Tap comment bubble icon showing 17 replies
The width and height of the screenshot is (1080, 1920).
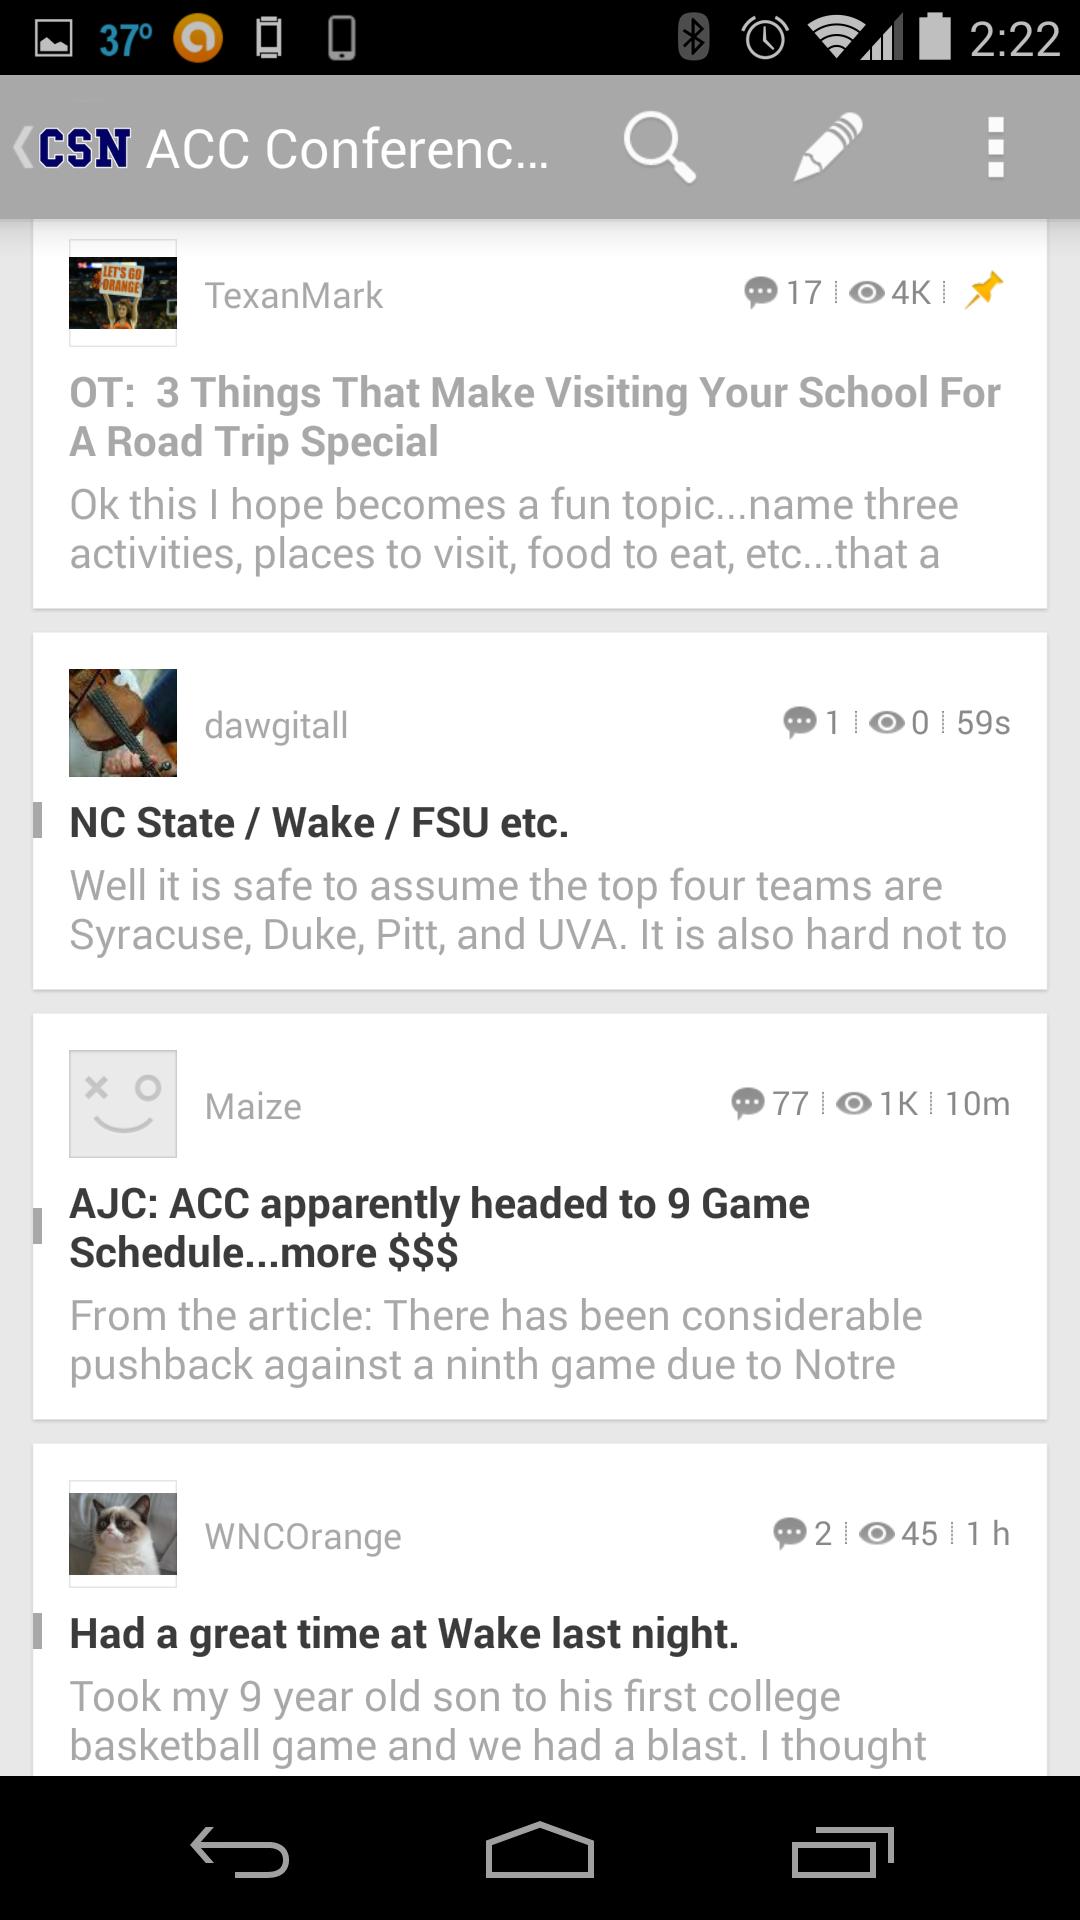click(x=760, y=292)
